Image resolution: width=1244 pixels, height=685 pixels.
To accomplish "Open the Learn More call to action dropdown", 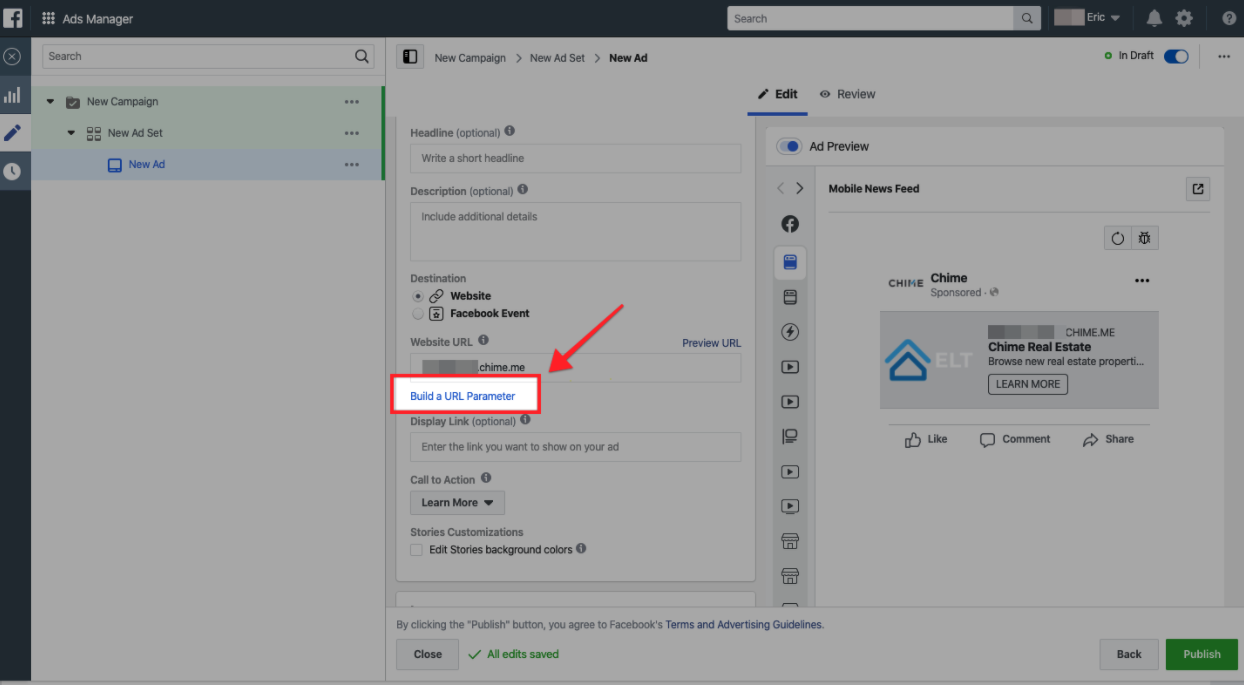I will point(457,502).
